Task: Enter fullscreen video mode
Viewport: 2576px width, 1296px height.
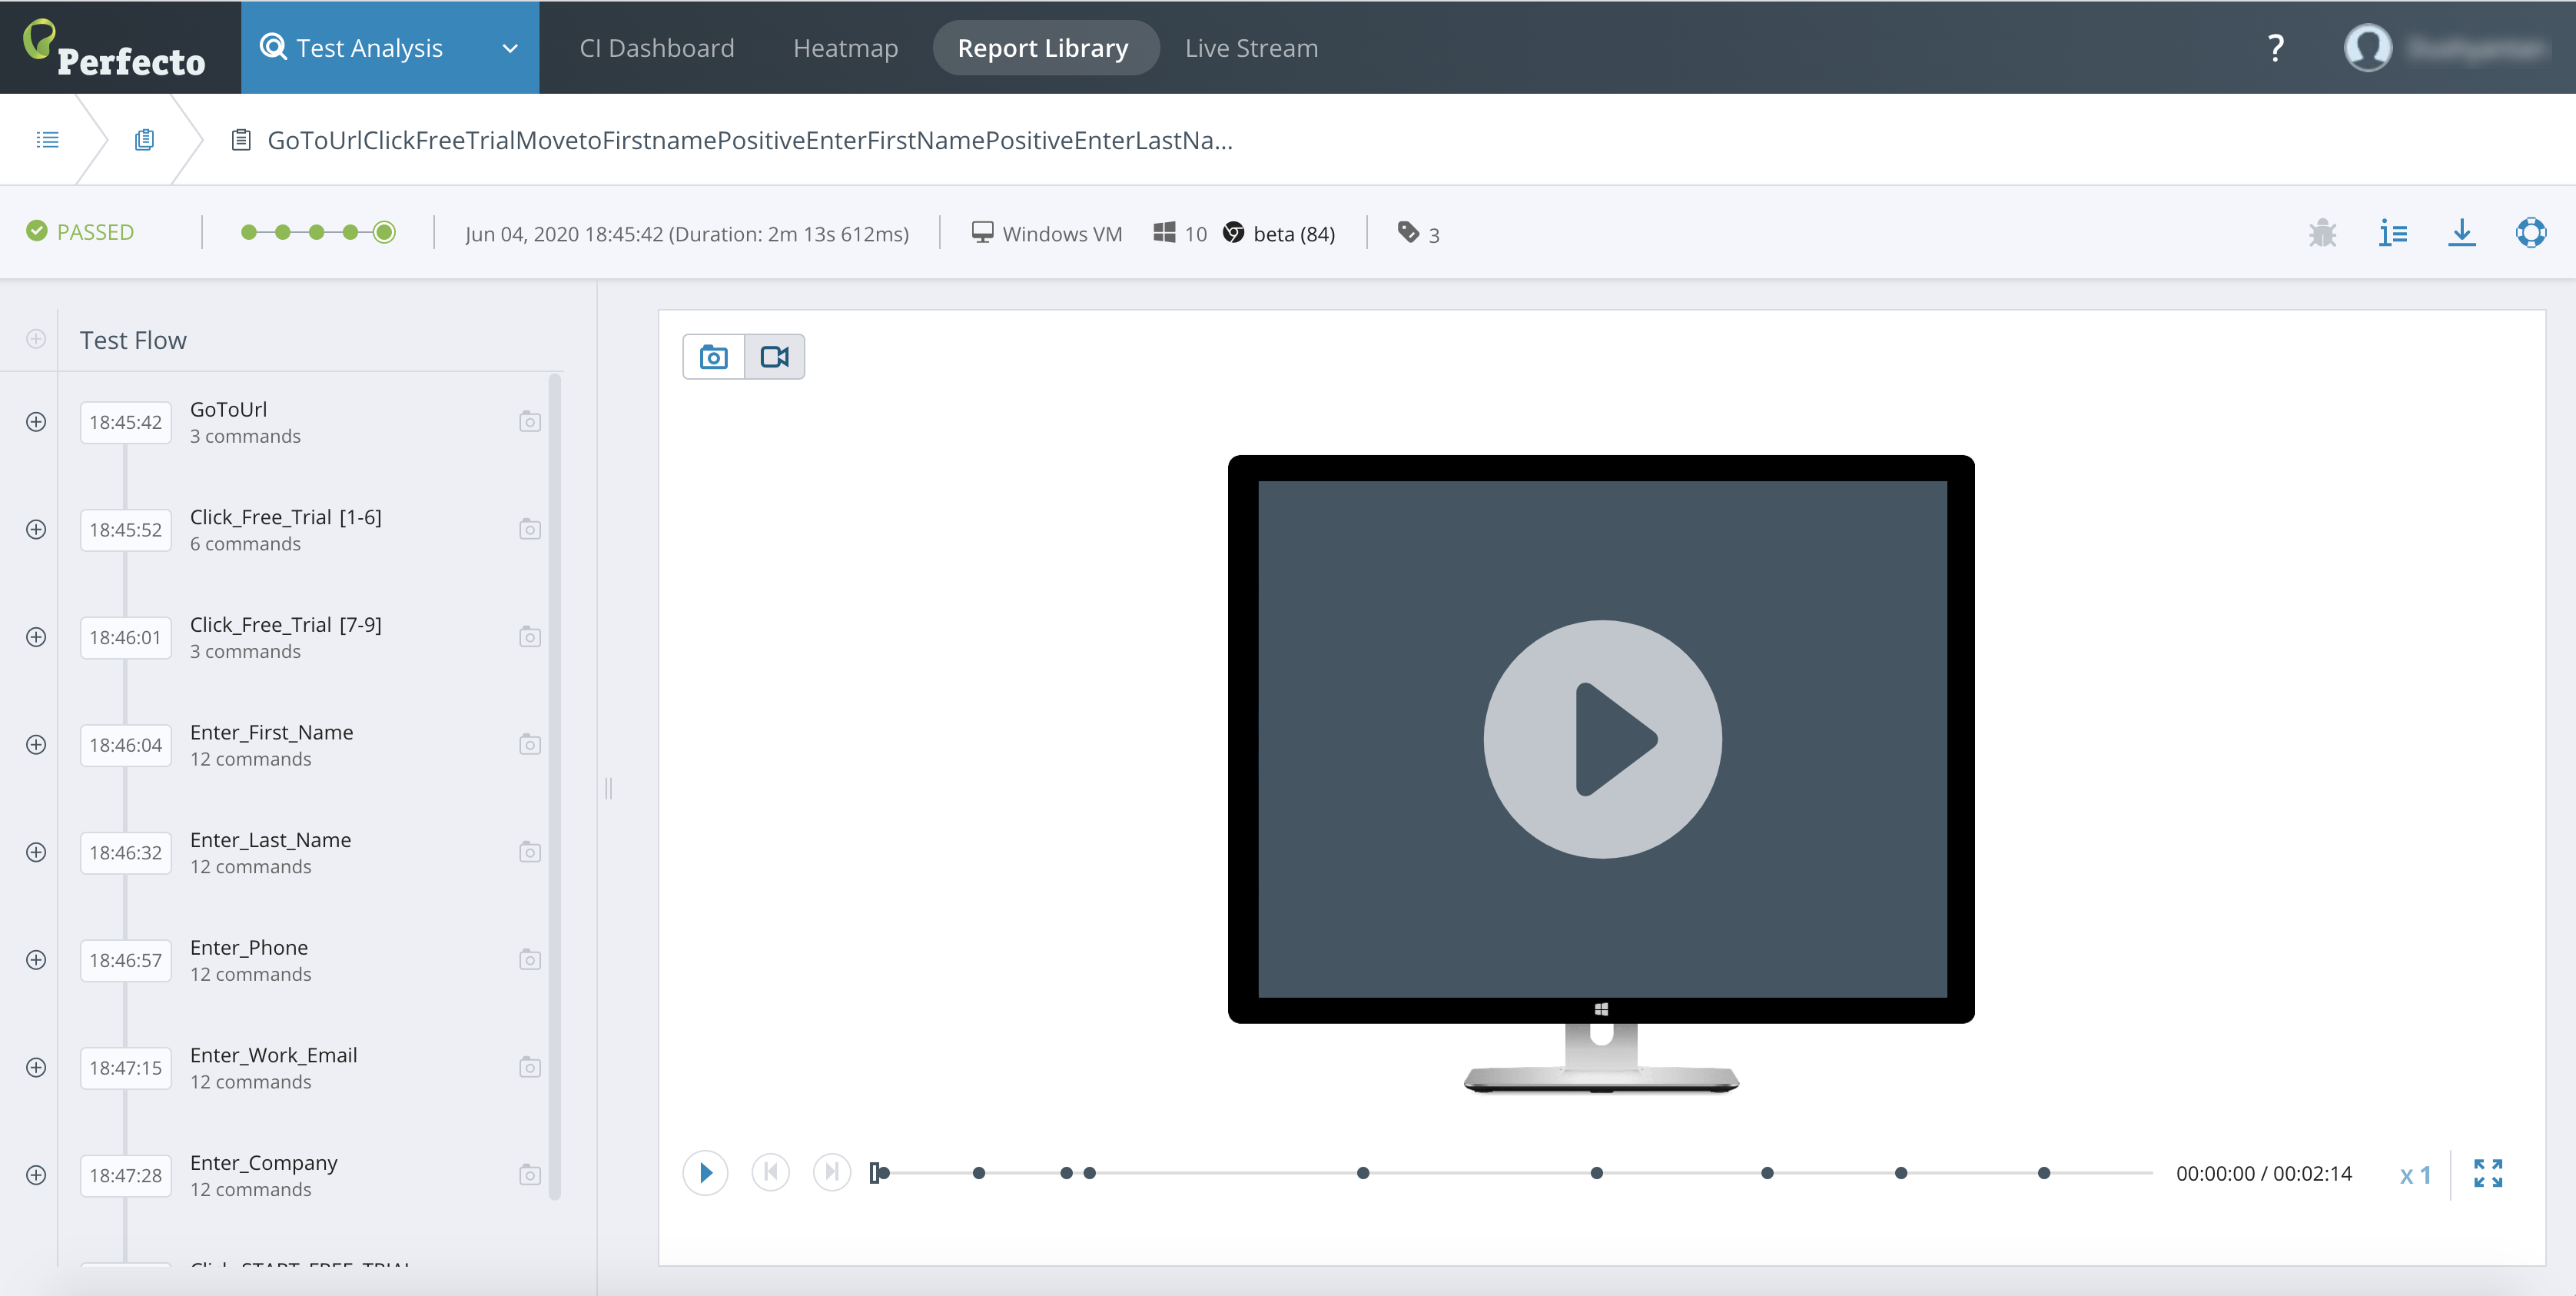Action: tap(2488, 1173)
